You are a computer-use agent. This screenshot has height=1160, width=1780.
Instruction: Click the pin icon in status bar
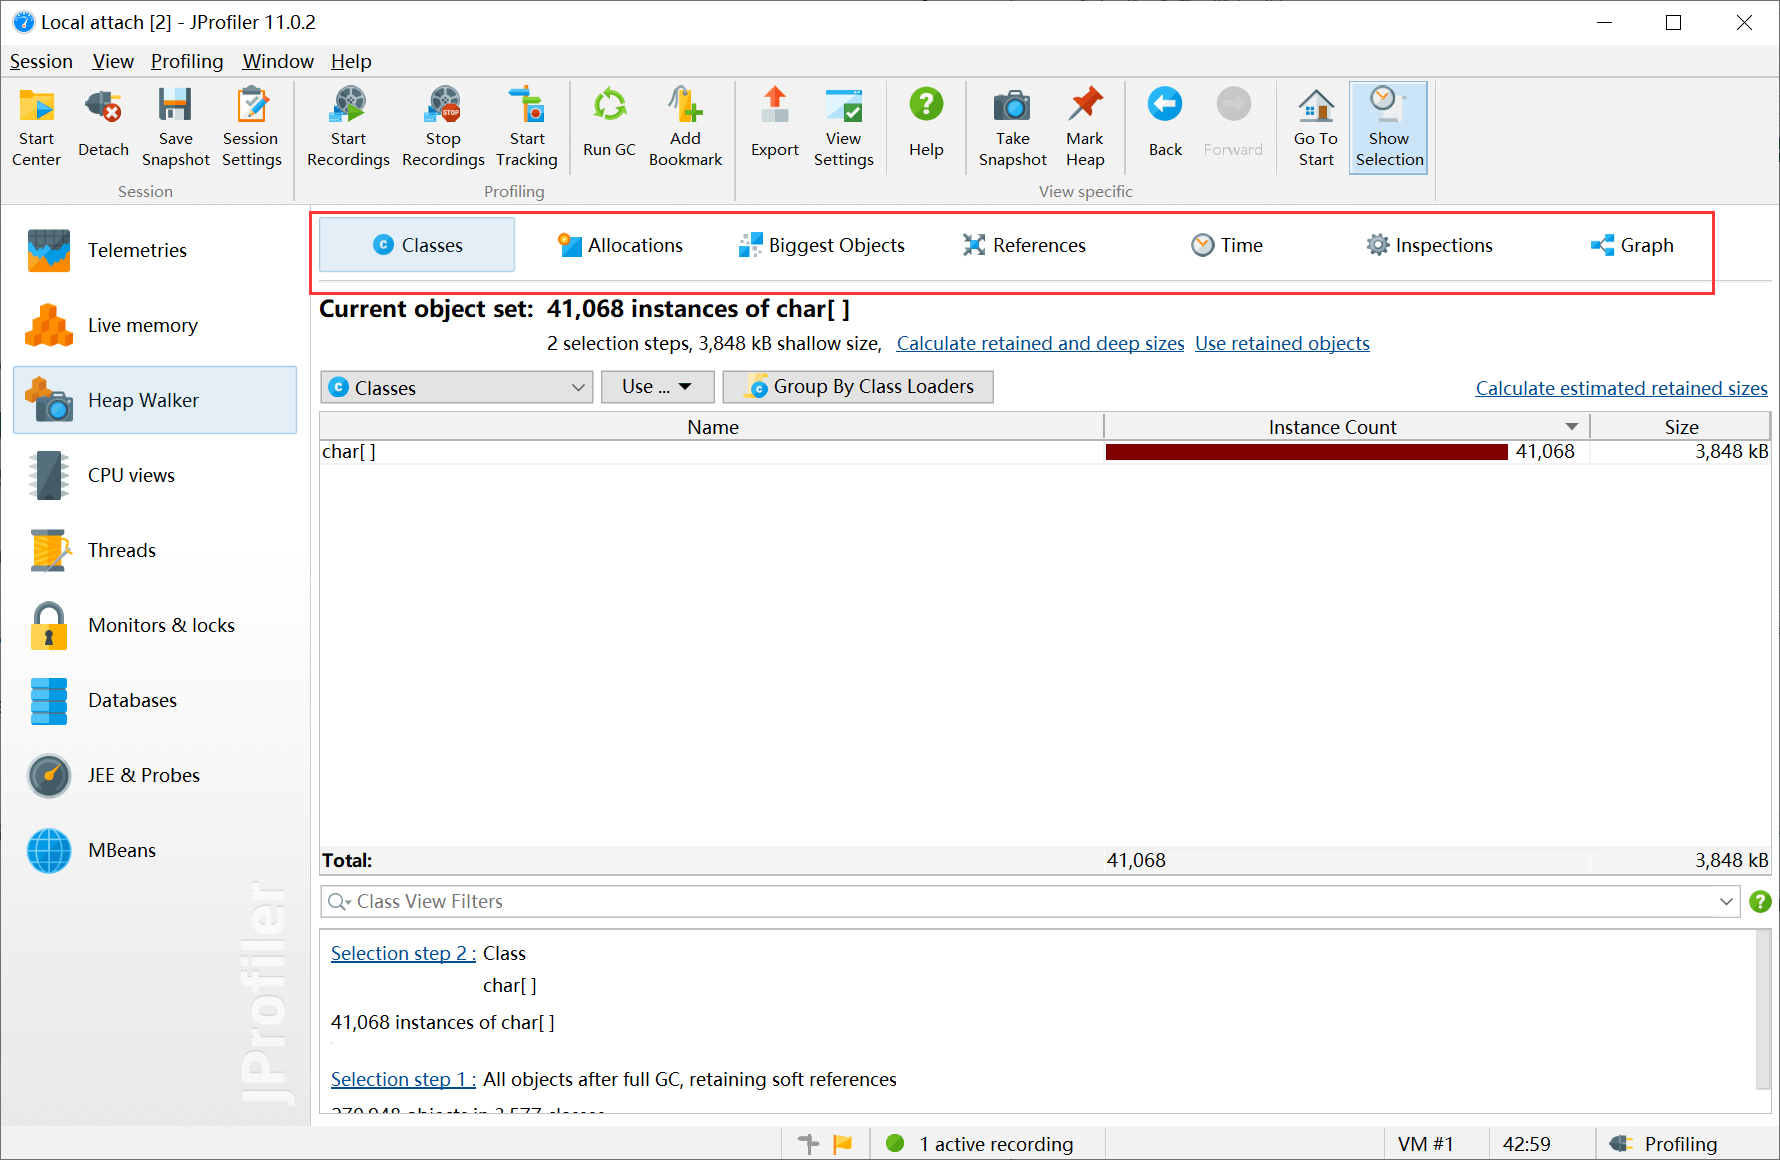tap(808, 1143)
